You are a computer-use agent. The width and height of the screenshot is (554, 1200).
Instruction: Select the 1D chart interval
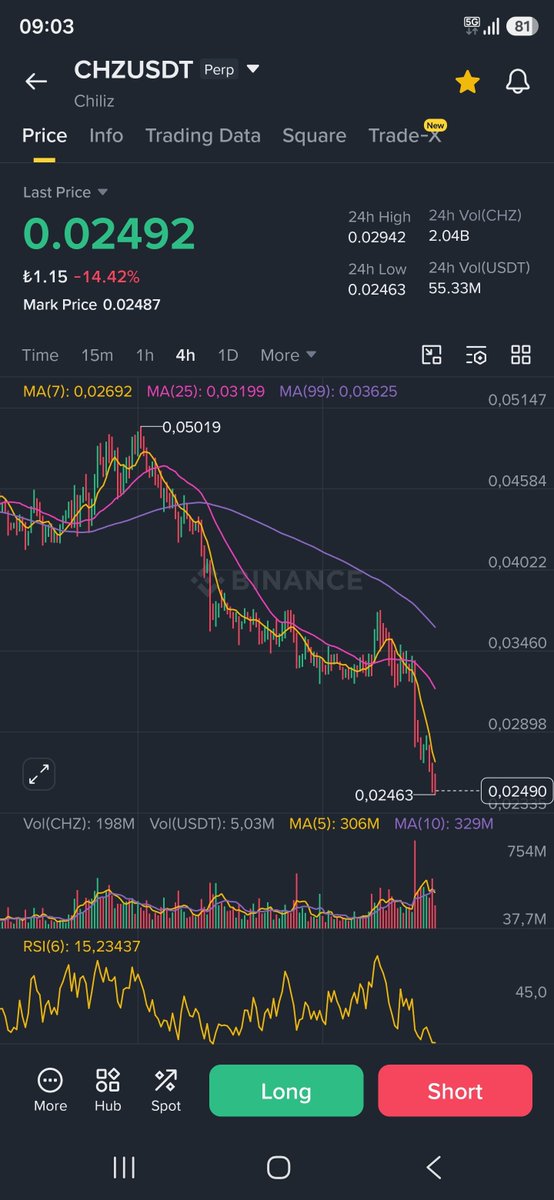click(x=228, y=355)
